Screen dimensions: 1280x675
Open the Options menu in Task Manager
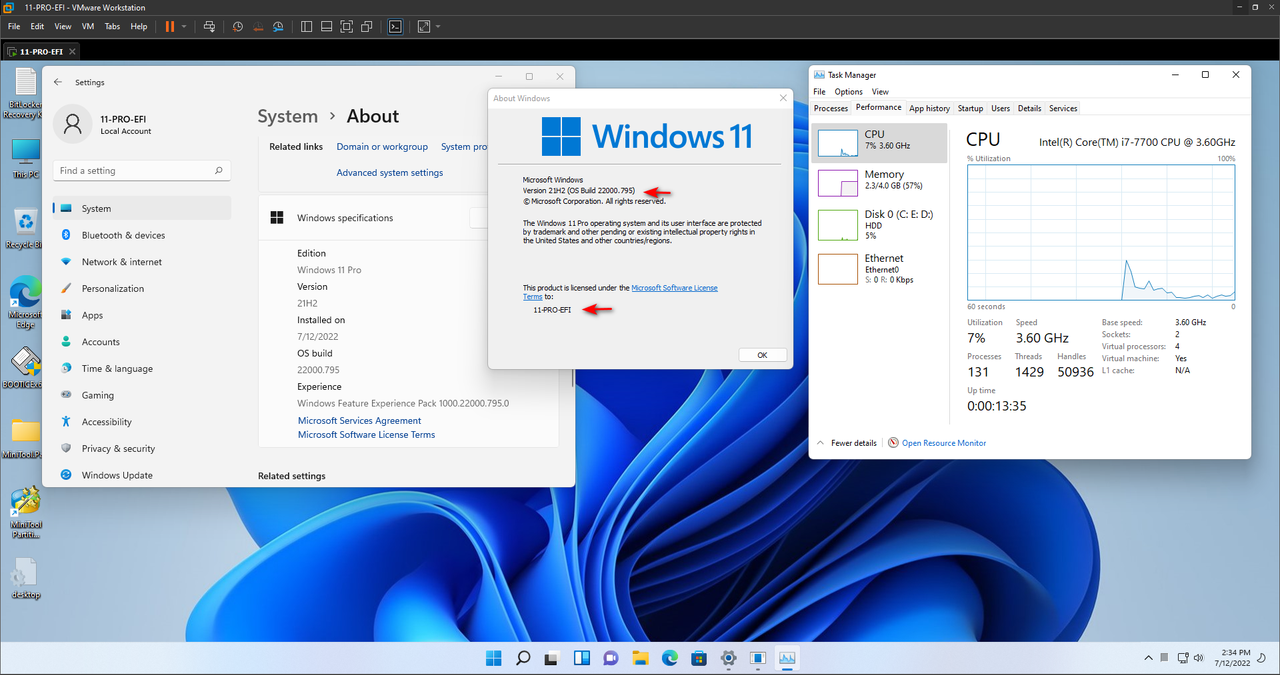click(x=848, y=92)
